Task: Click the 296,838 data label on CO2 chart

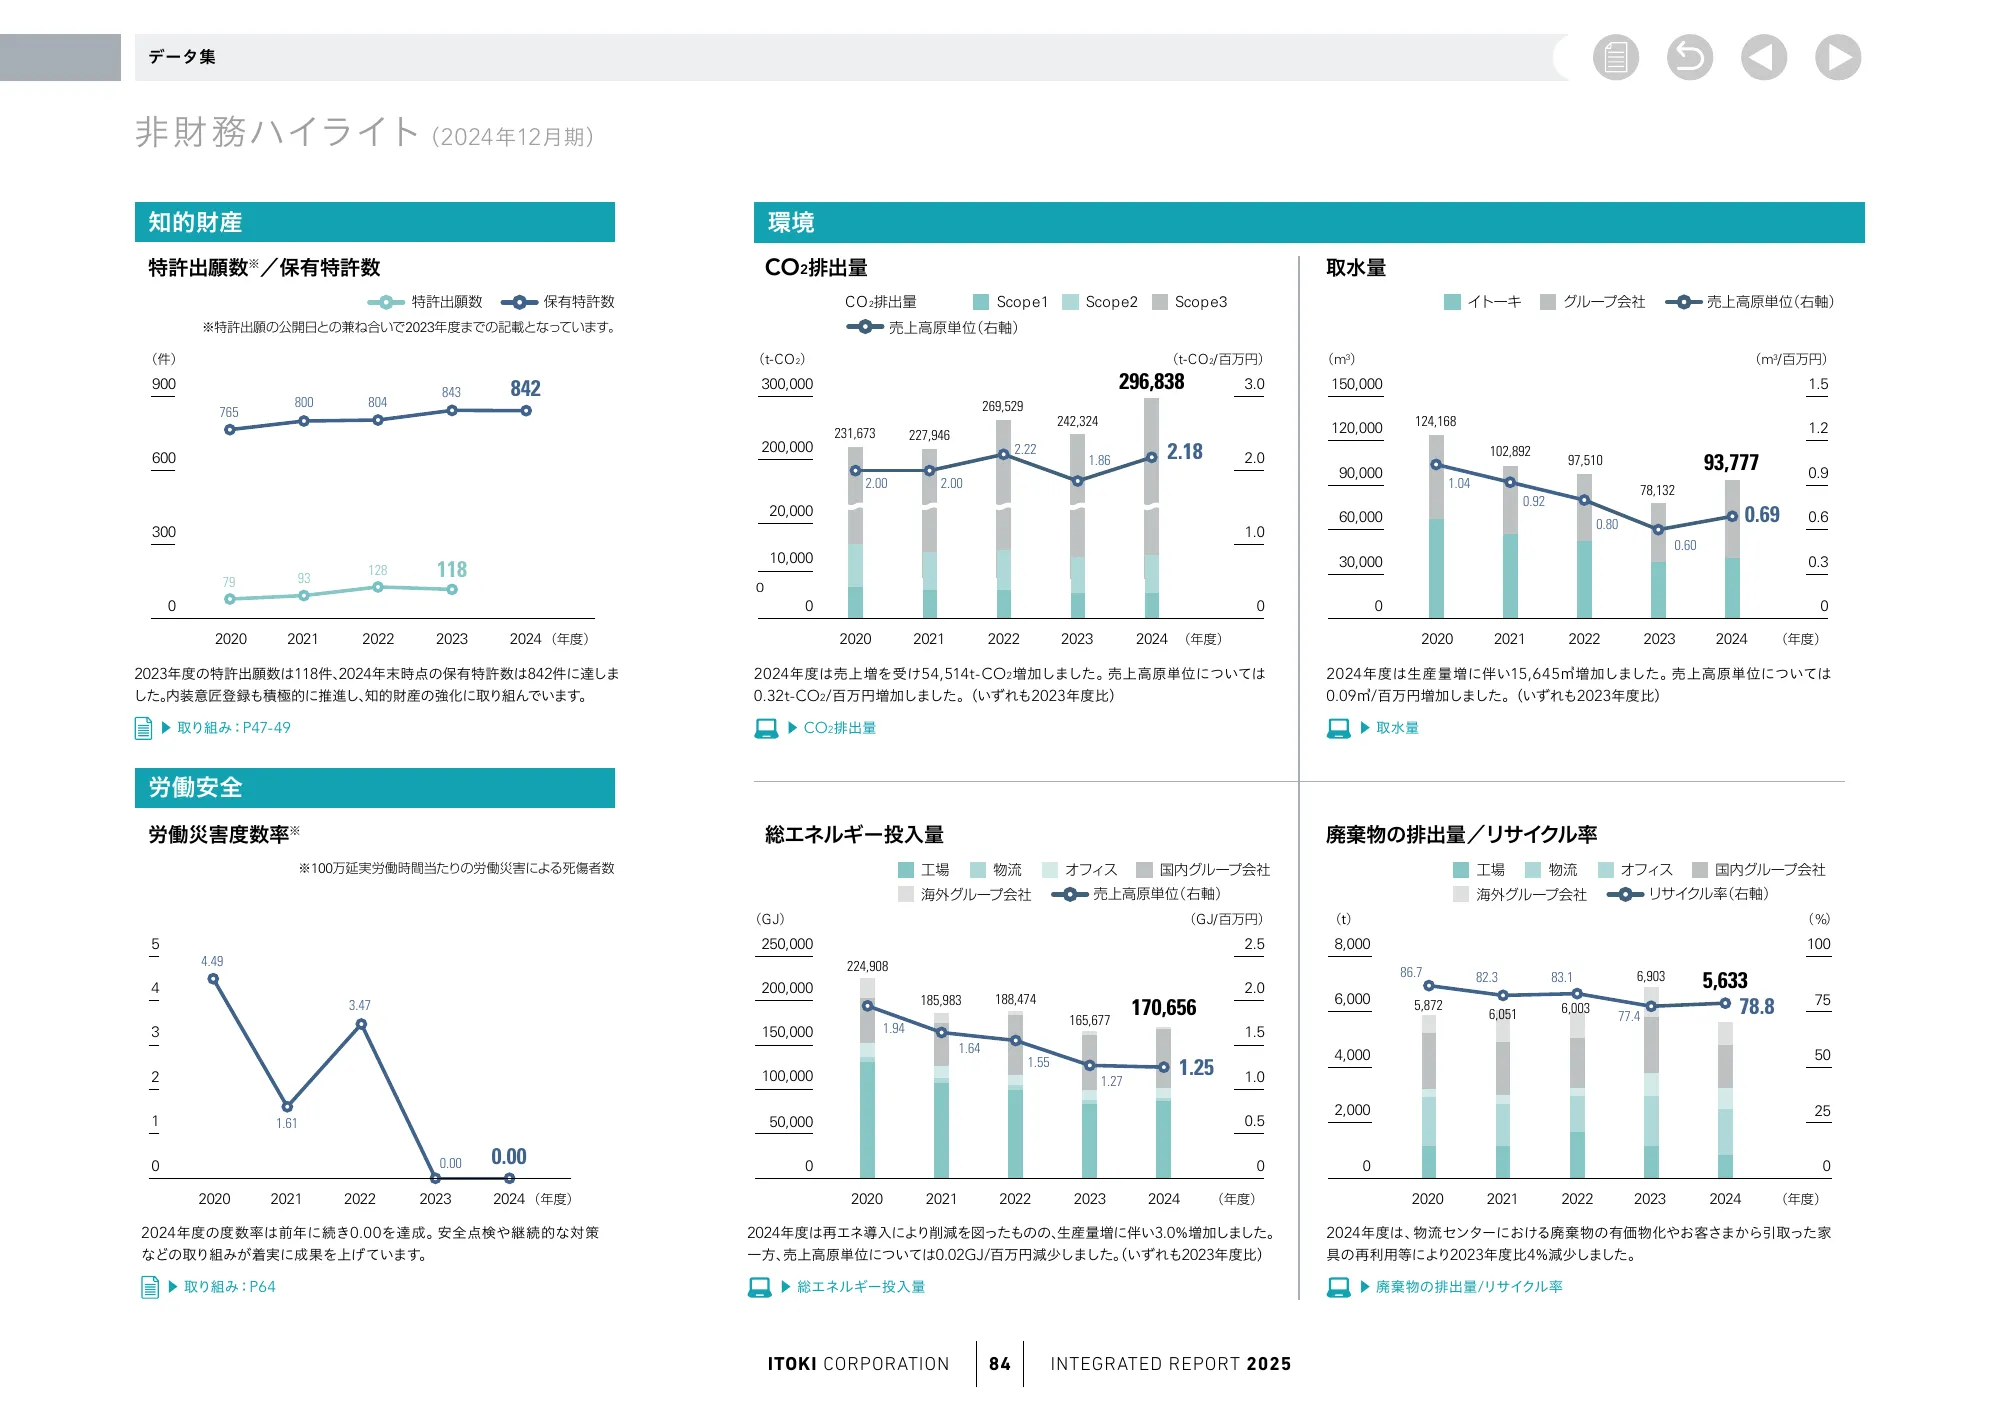Action: (1150, 382)
